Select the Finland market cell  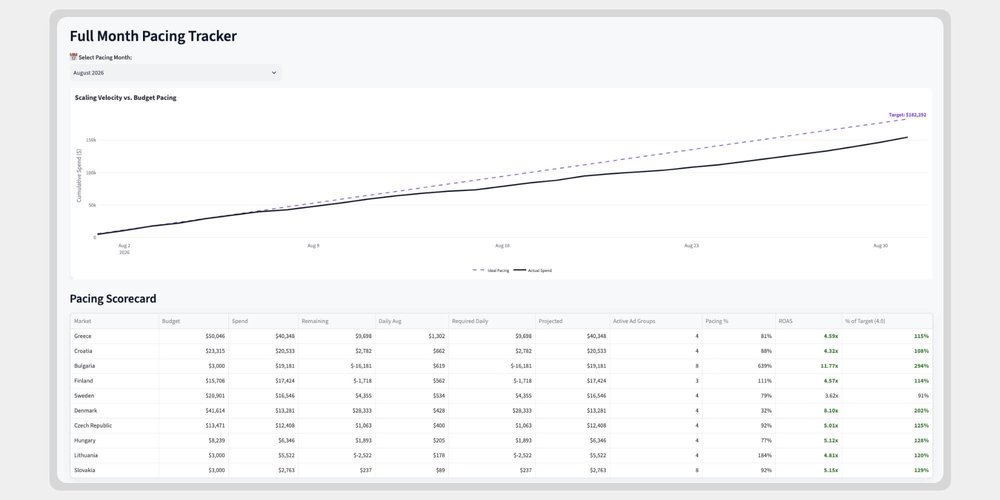[x=114, y=381]
